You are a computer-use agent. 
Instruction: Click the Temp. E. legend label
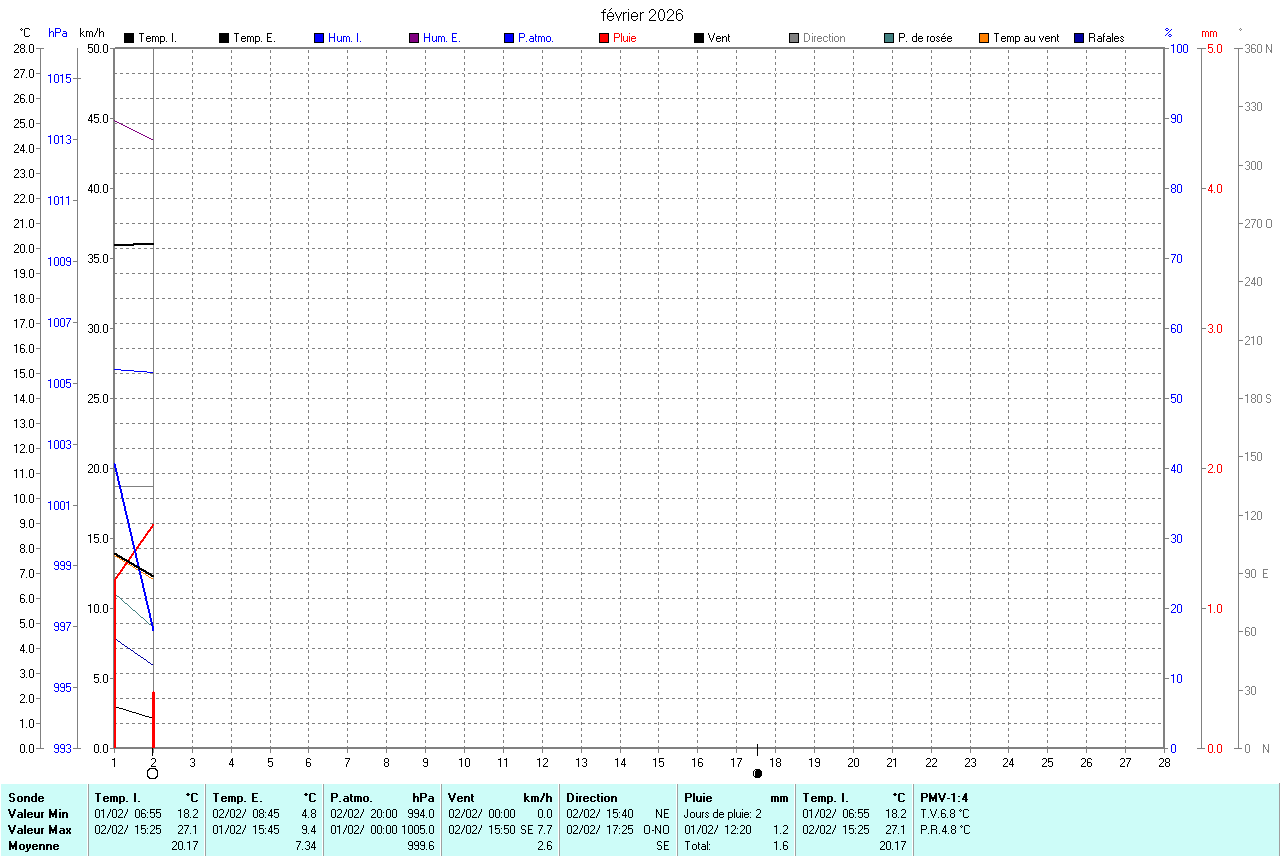pos(254,38)
